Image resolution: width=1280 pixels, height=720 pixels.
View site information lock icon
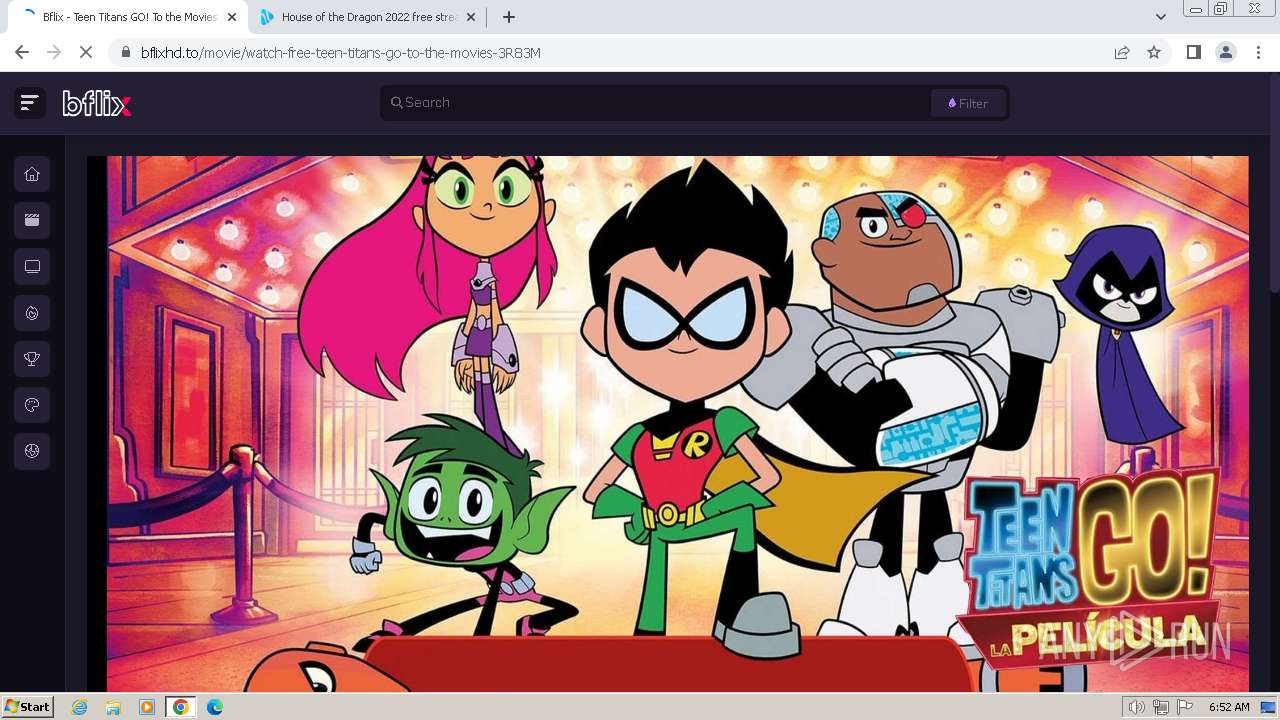(126, 53)
